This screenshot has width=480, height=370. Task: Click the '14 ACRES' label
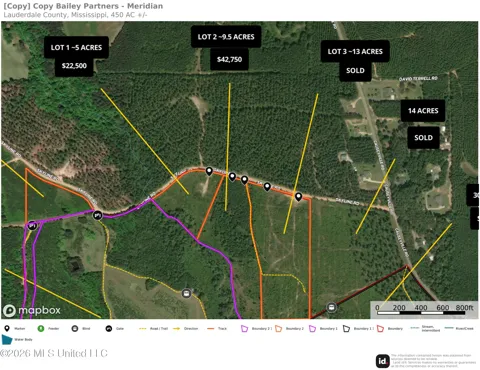423,111
